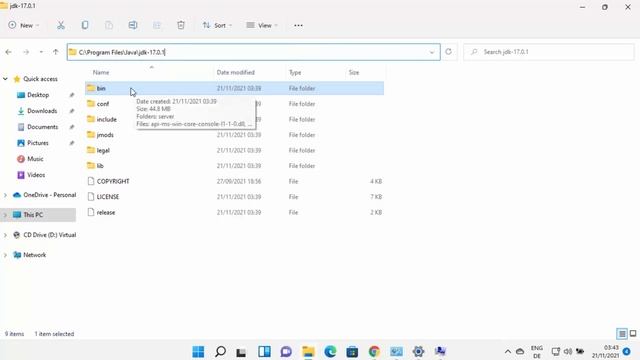Click the ENG DE language indicator
Viewport: 640px width, 360px height.
(537, 351)
